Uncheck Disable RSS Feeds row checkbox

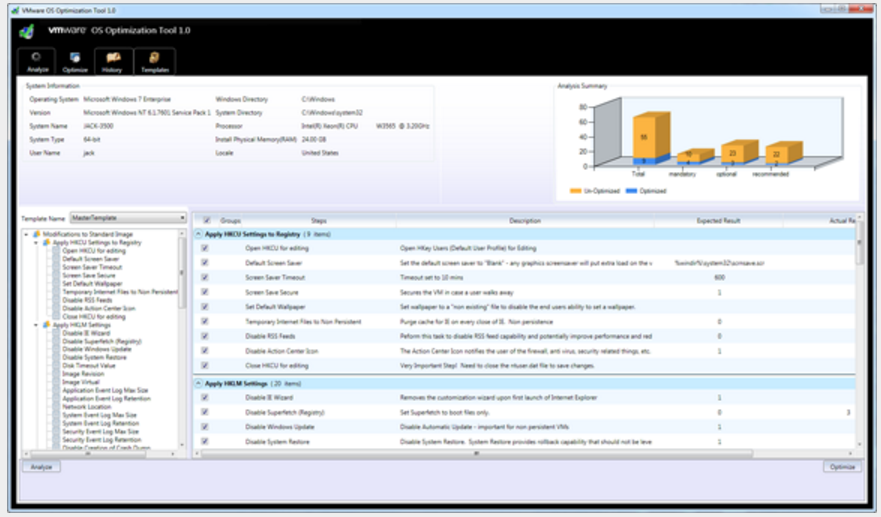click(205, 336)
